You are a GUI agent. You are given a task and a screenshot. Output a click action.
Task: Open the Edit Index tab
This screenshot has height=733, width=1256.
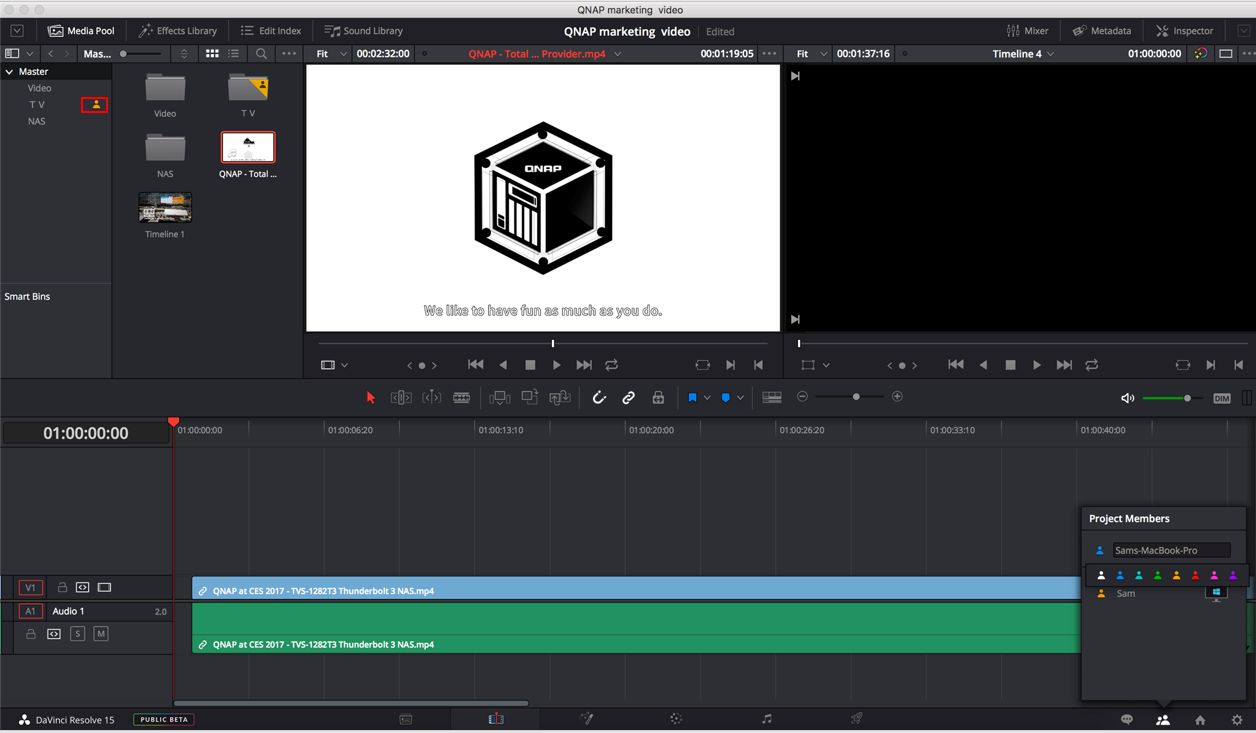271,31
